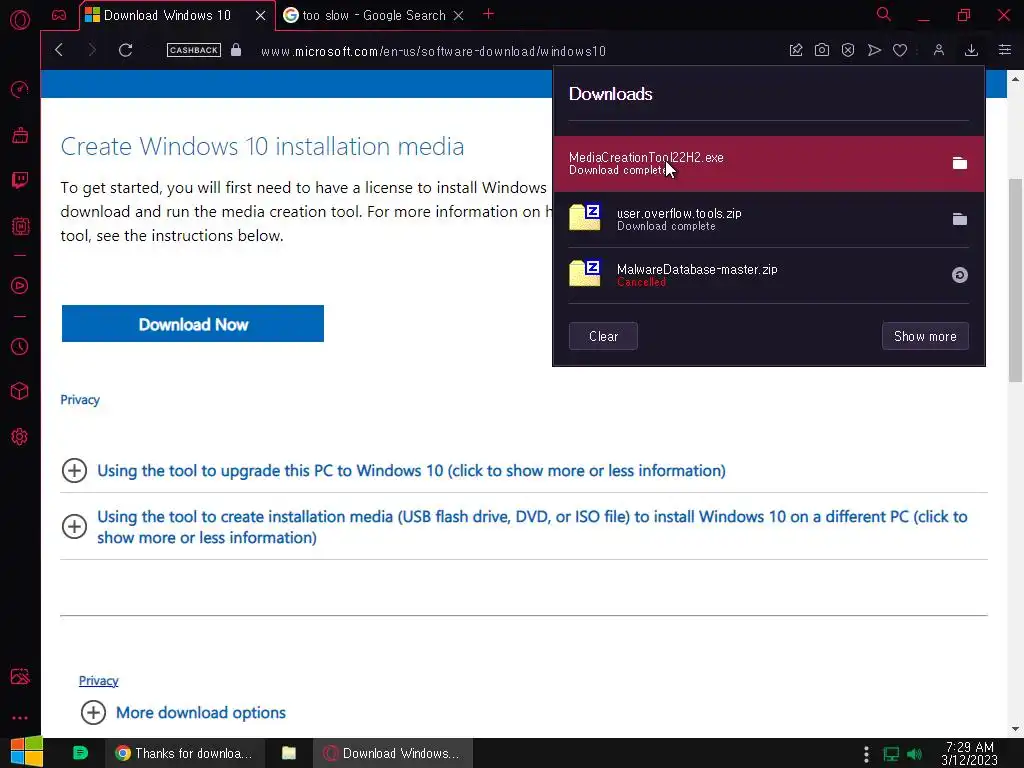Viewport: 1024px width, 768px height.
Task: Click the send/flow arrow icon
Action: [x=874, y=50]
